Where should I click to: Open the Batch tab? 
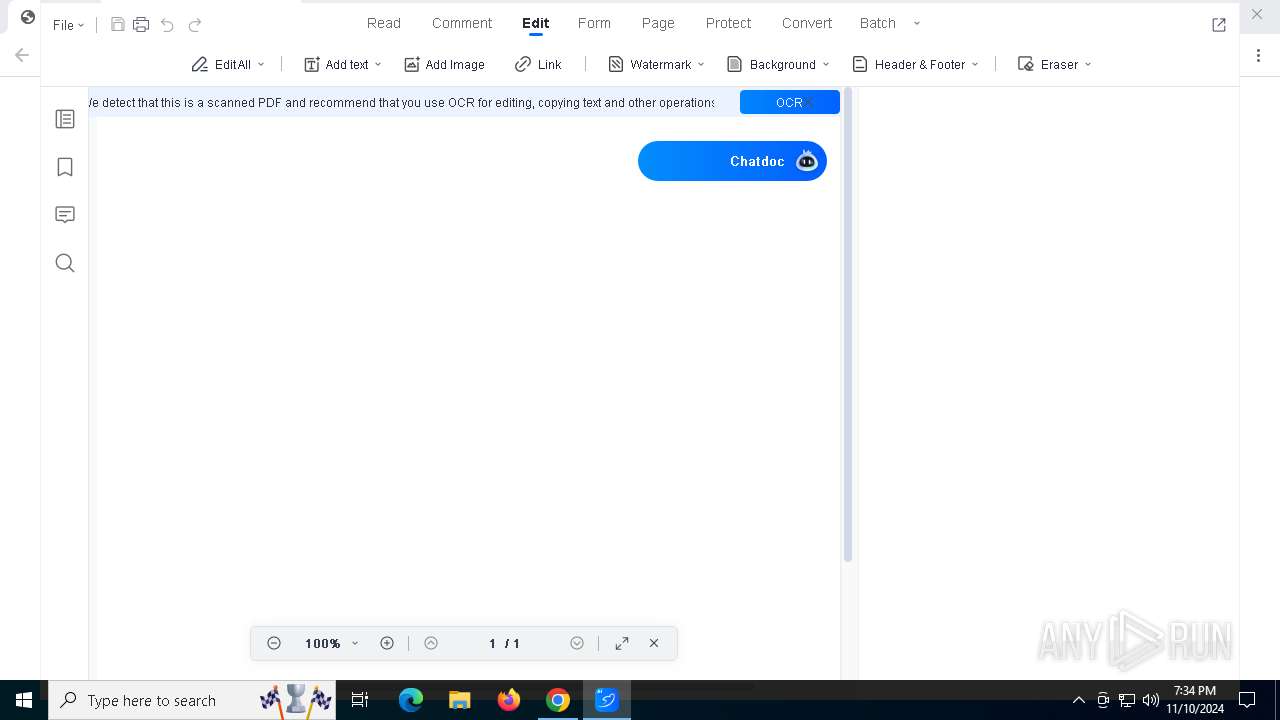(x=878, y=23)
